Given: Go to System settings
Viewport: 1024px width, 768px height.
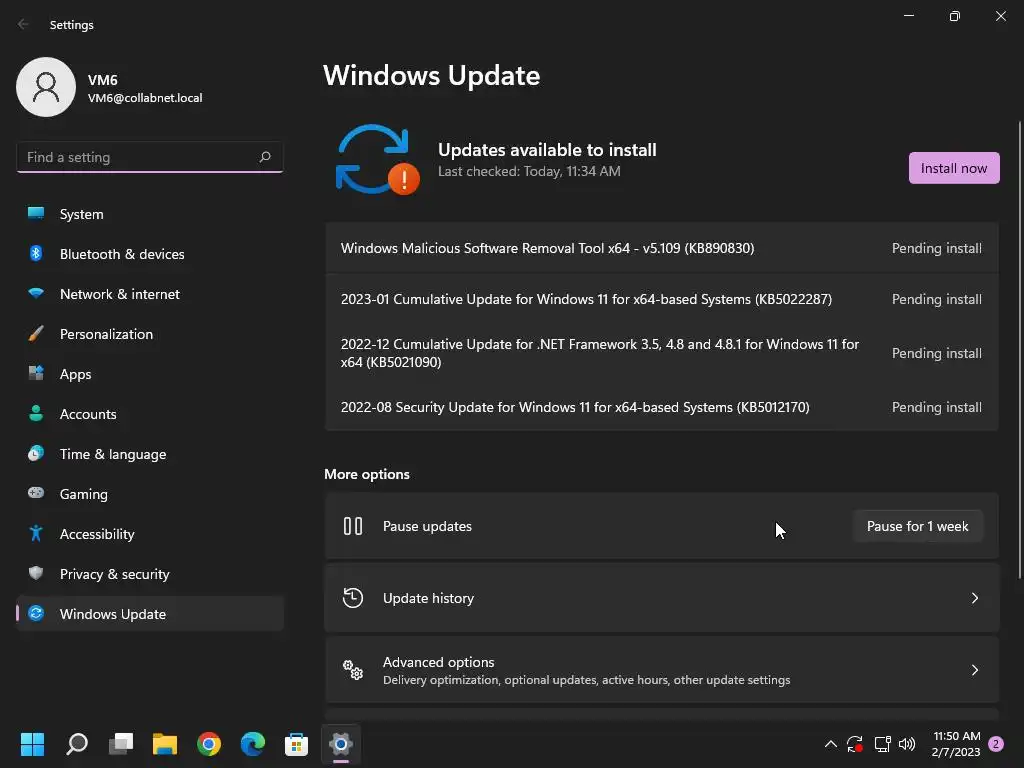Looking at the screenshot, I should 150,214.
